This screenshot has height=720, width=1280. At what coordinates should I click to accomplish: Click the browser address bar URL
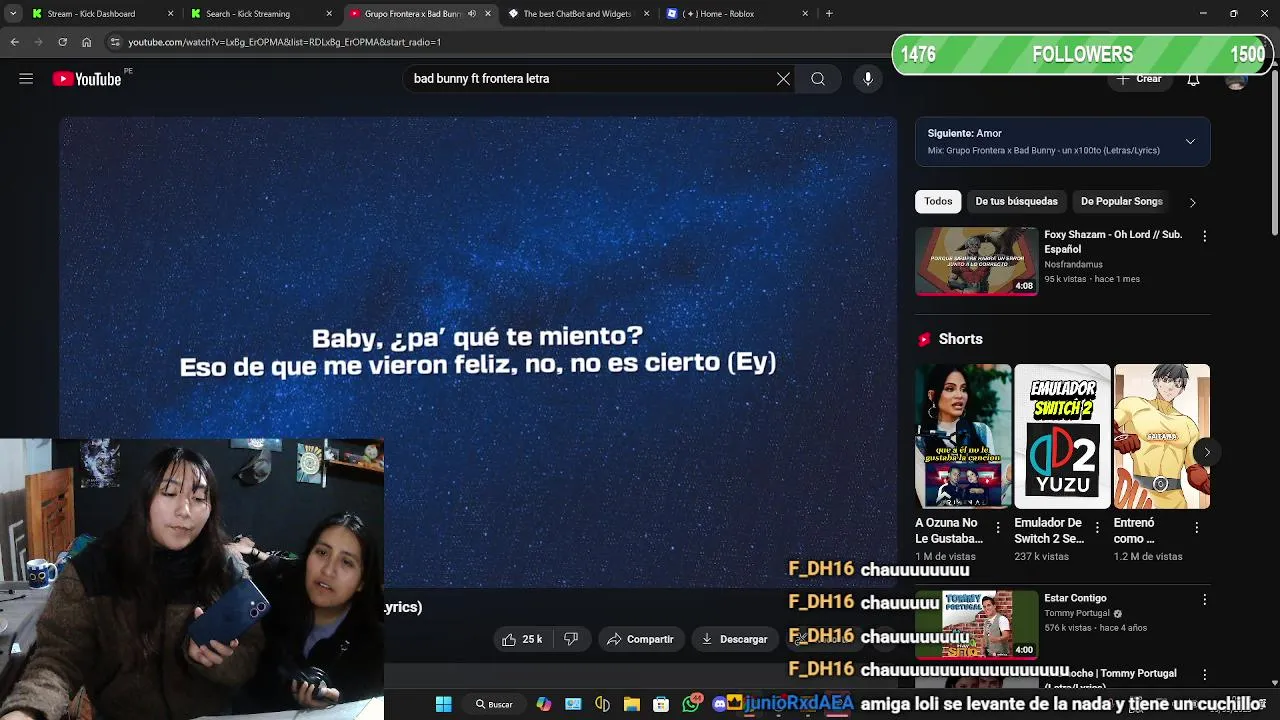pyautogui.click(x=284, y=42)
